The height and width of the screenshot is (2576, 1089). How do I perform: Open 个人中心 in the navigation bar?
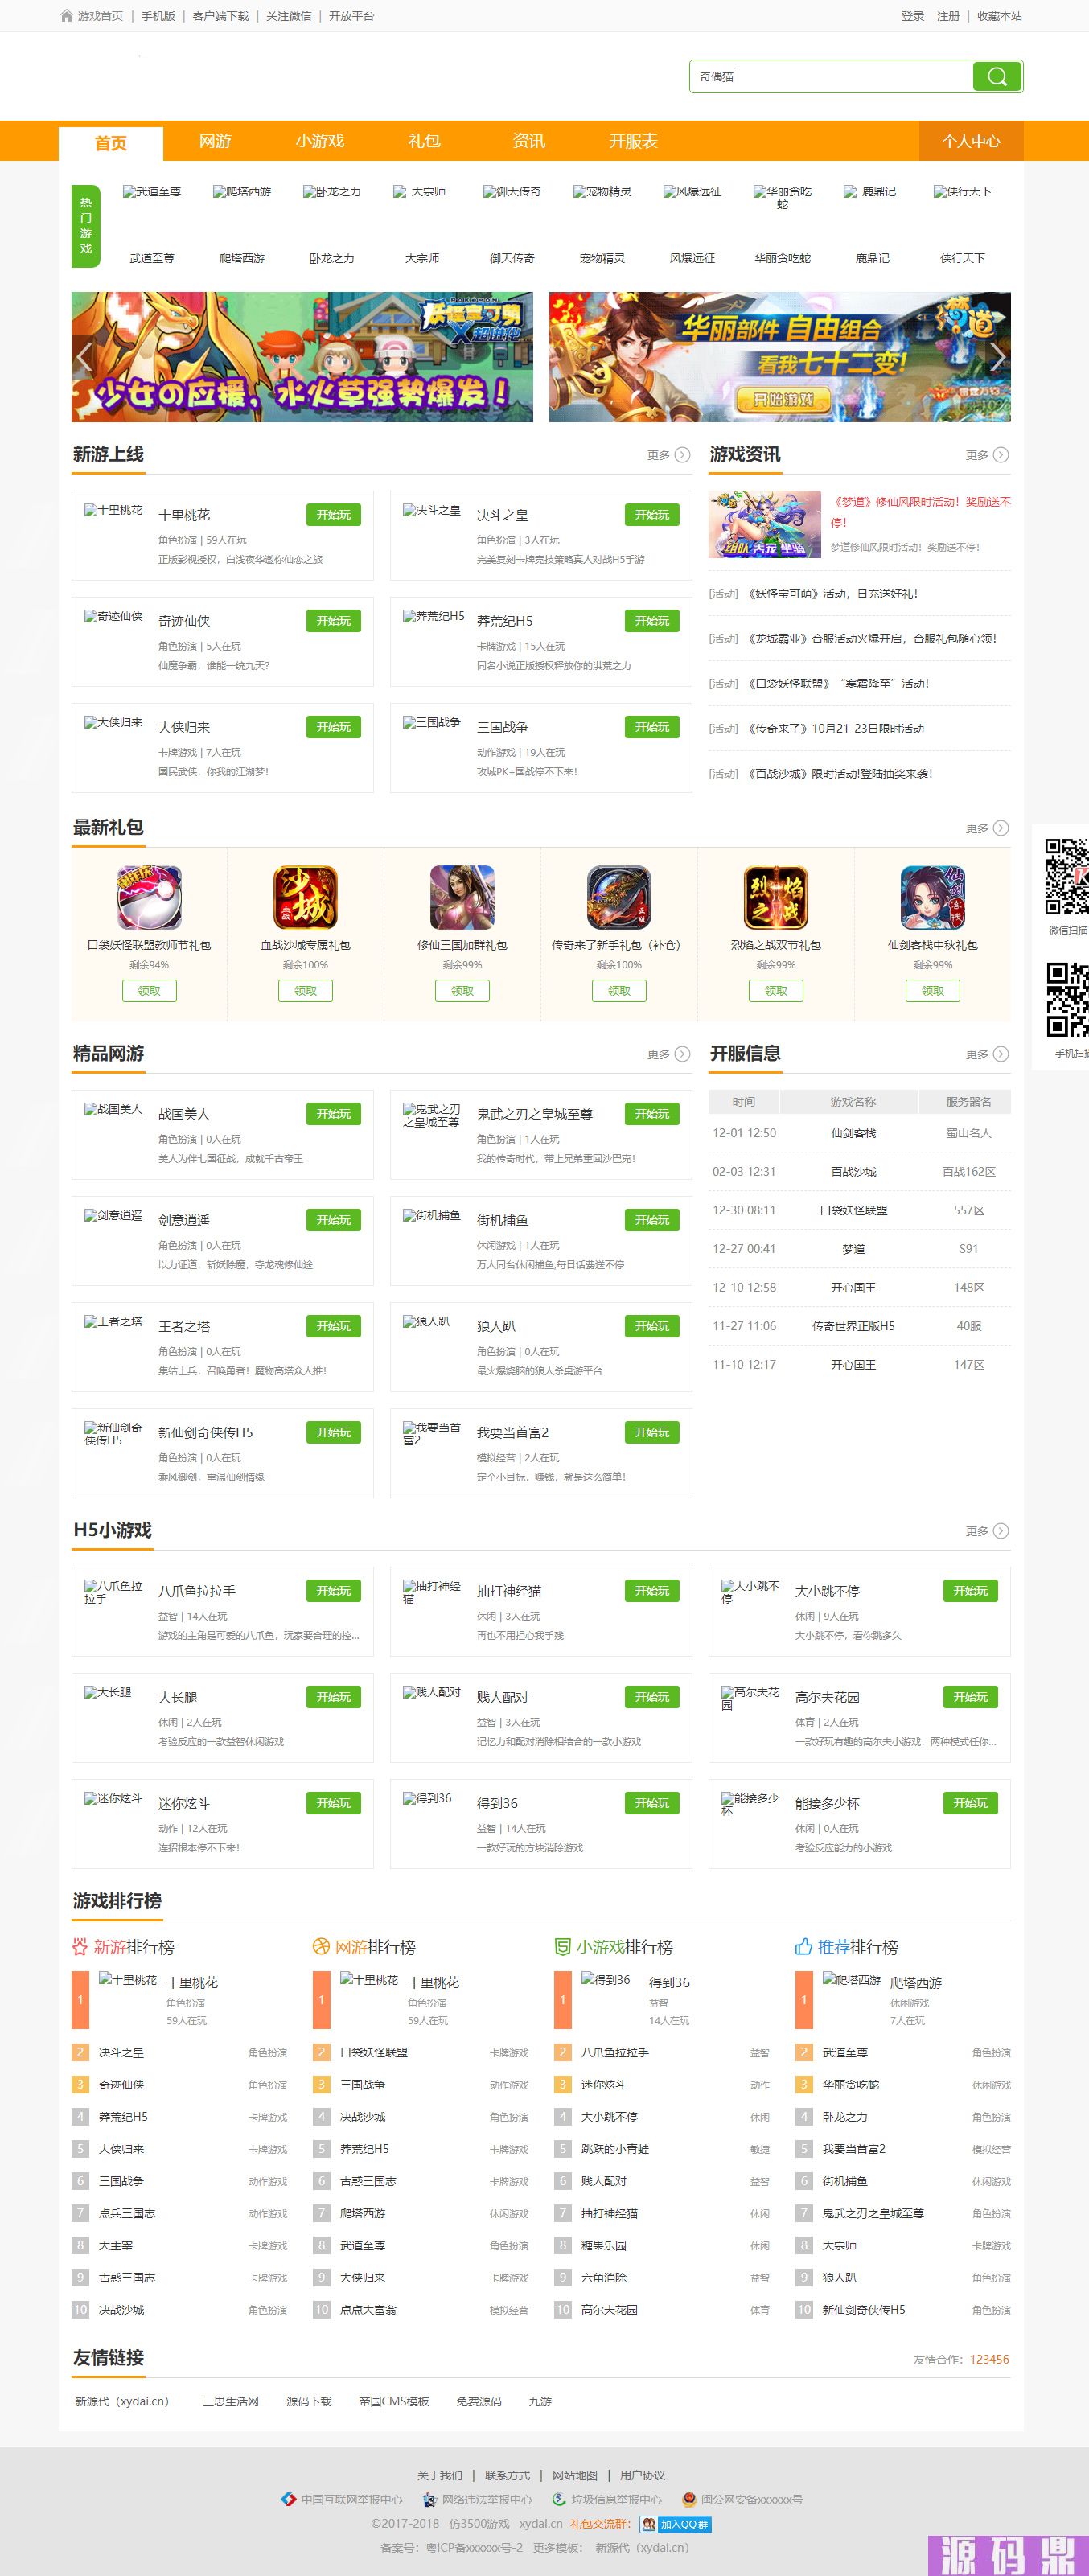[x=971, y=141]
